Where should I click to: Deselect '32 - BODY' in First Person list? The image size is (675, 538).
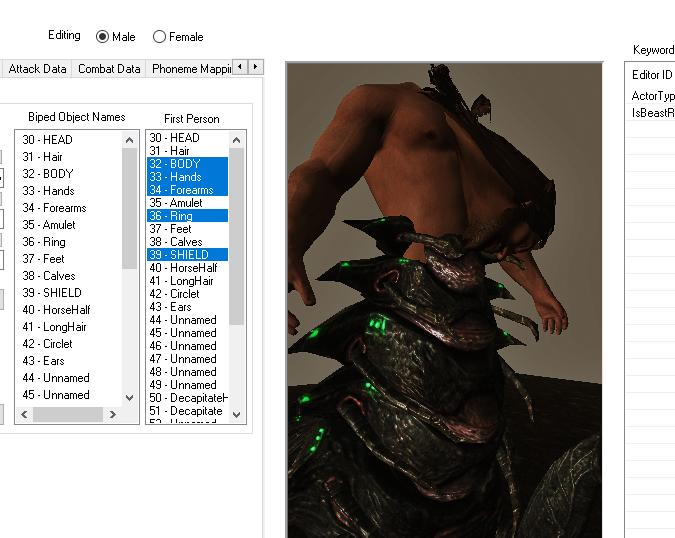[188, 164]
